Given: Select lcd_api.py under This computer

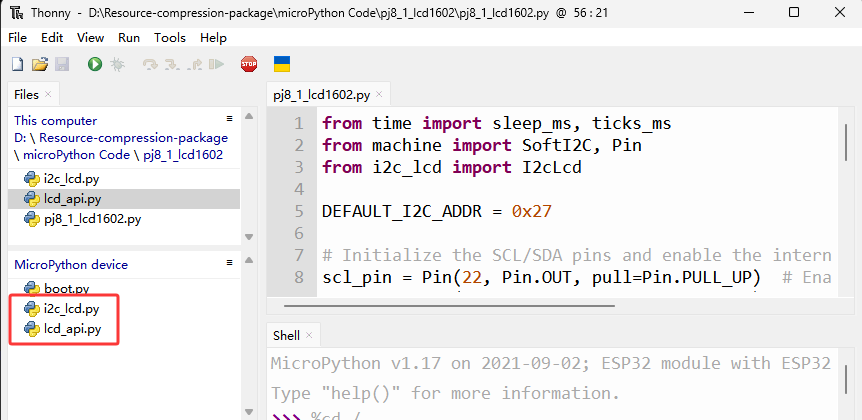Looking at the screenshot, I should pos(124,199).
